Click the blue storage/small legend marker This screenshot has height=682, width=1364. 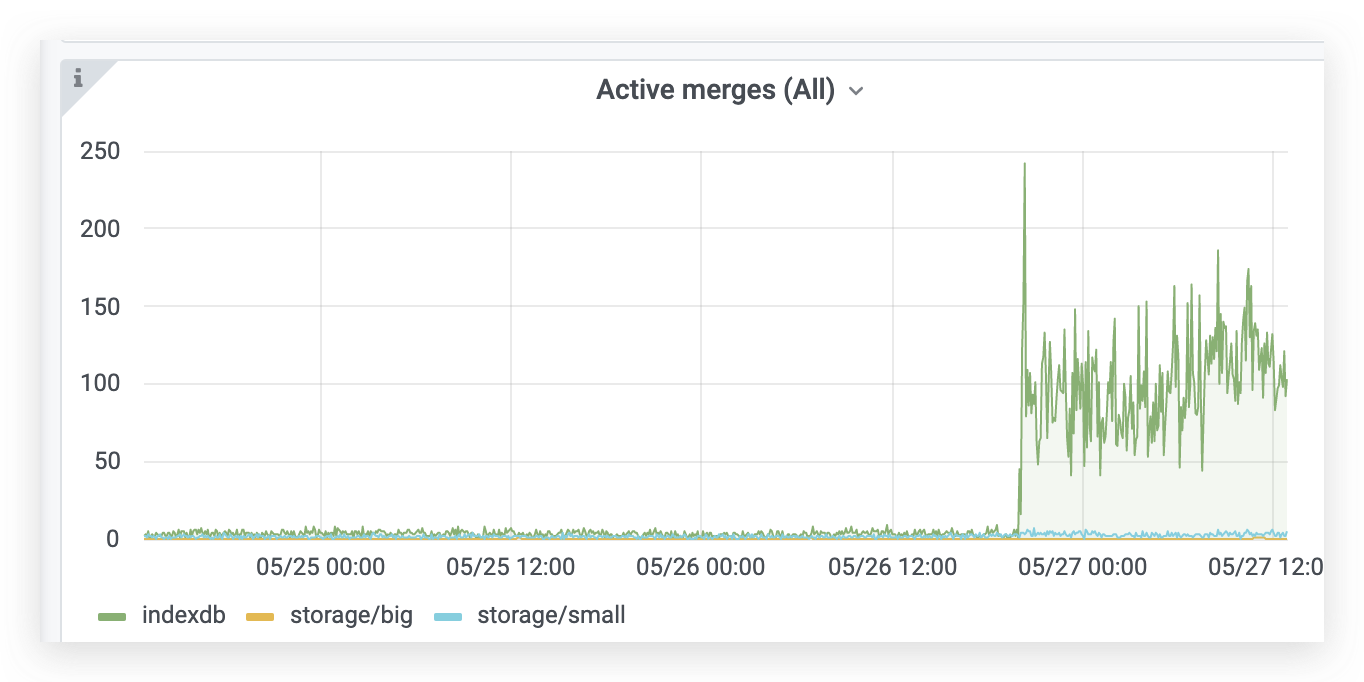[x=449, y=615]
